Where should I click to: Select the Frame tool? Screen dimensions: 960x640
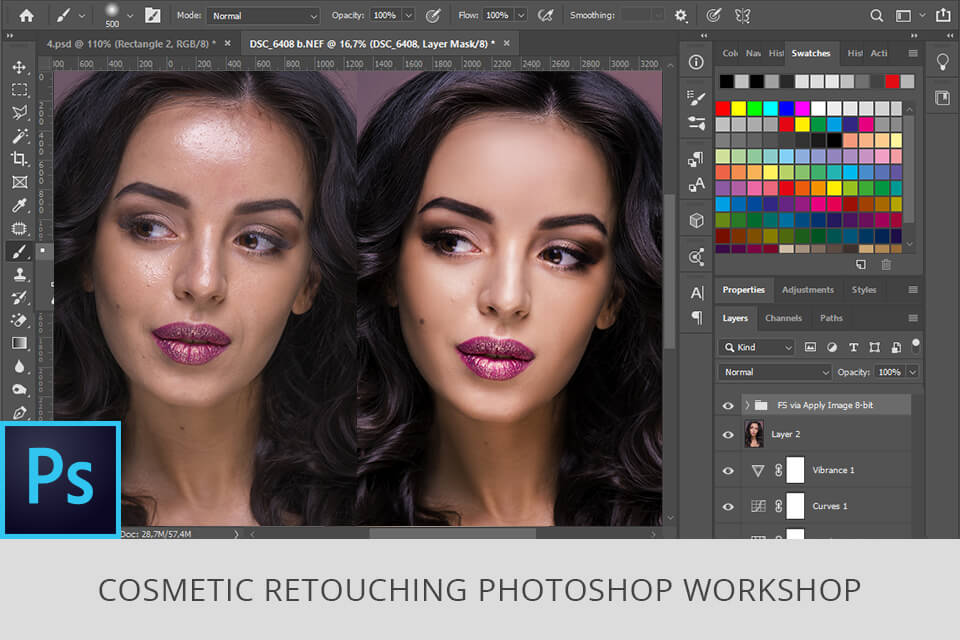coord(20,182)
